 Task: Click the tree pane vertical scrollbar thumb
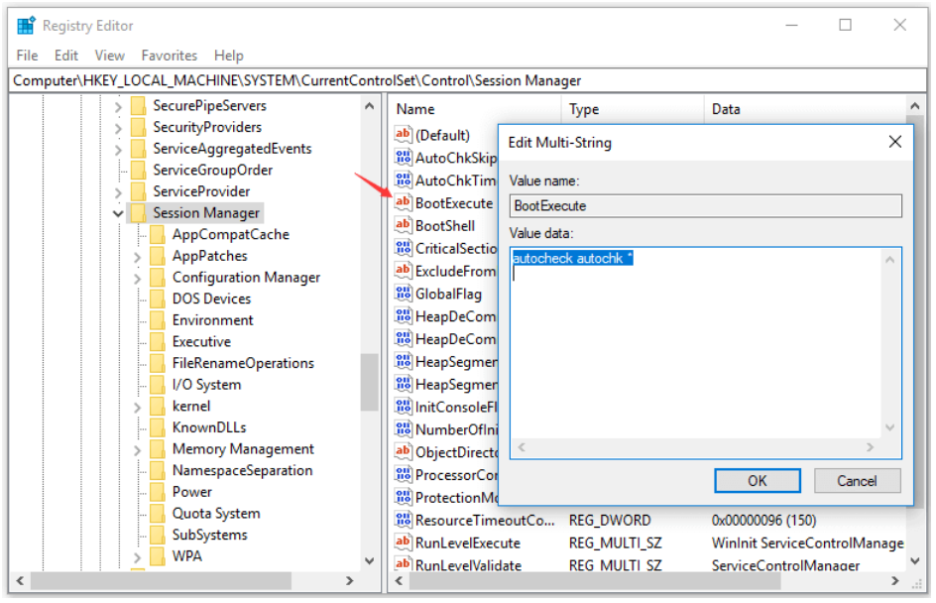pos(369,382)
